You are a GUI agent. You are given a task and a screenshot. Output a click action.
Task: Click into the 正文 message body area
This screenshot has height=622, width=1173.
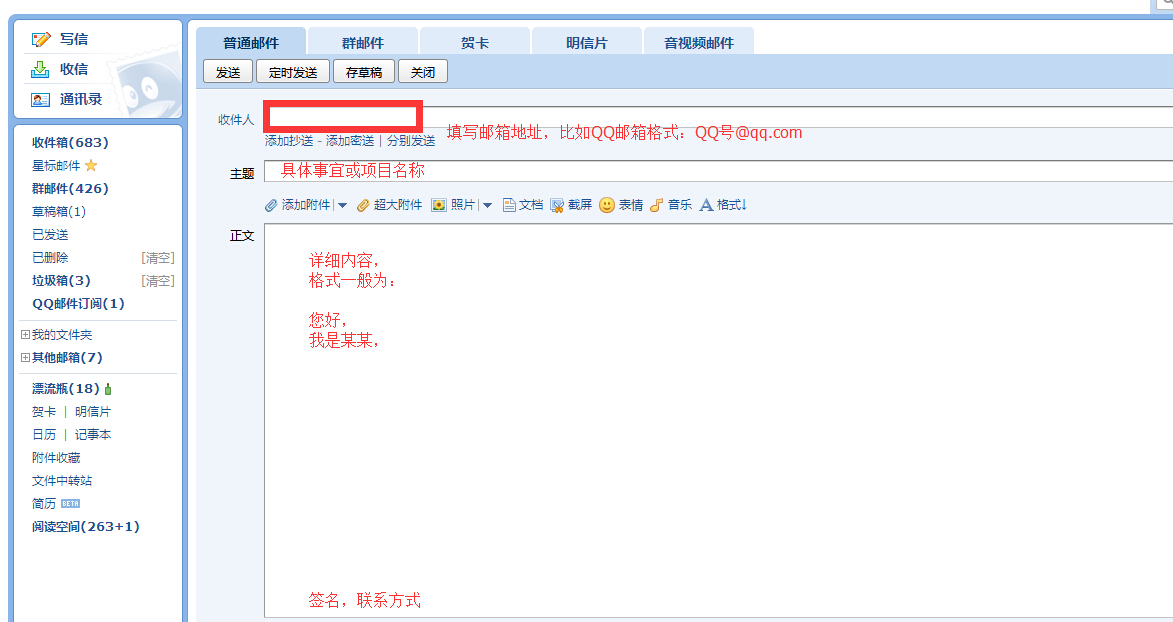pos(718,421)
